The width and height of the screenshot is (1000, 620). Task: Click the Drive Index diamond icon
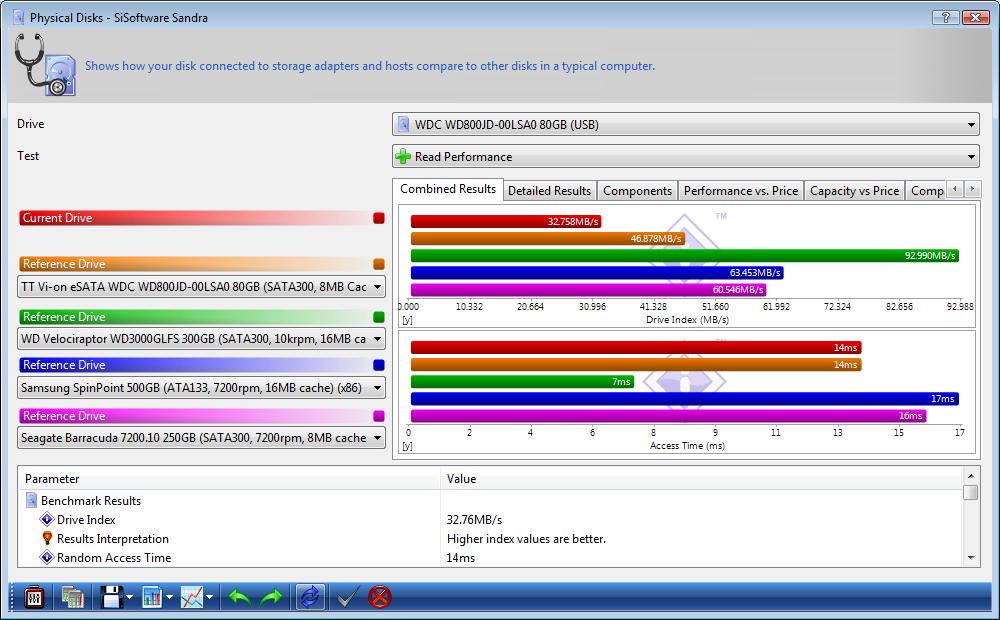click(x=47, y=519)
